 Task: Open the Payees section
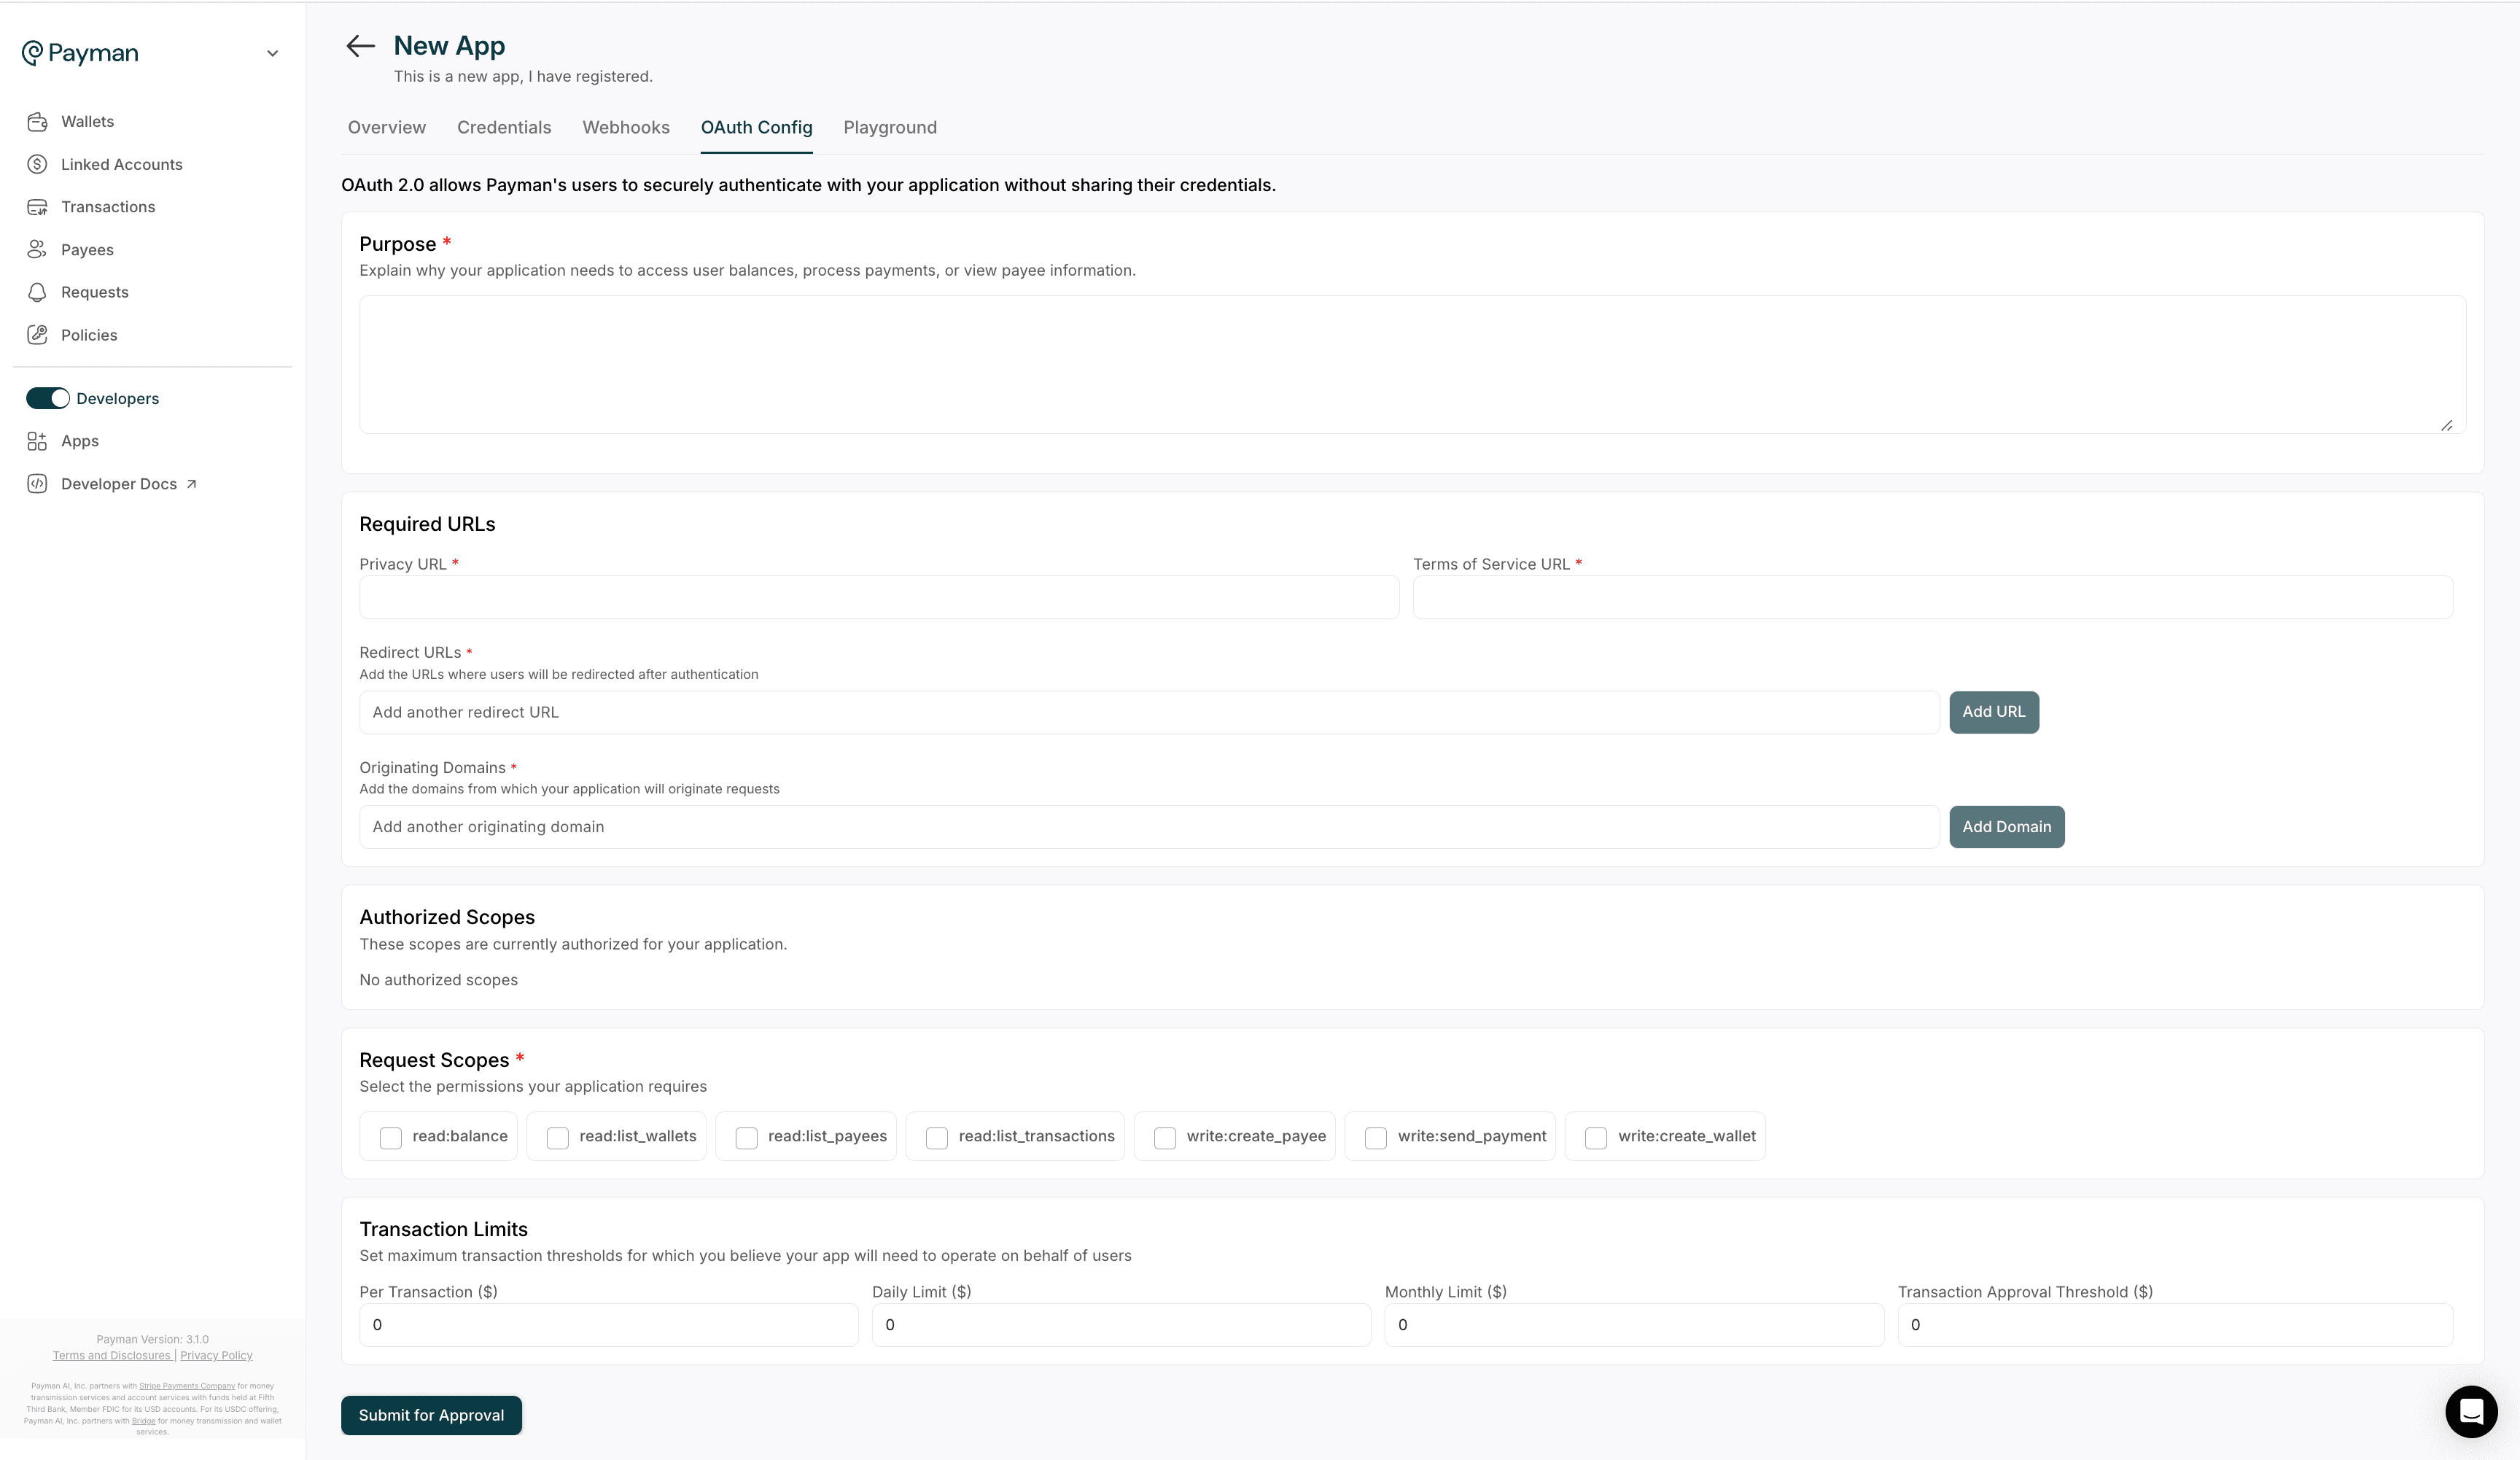(86, 249)
